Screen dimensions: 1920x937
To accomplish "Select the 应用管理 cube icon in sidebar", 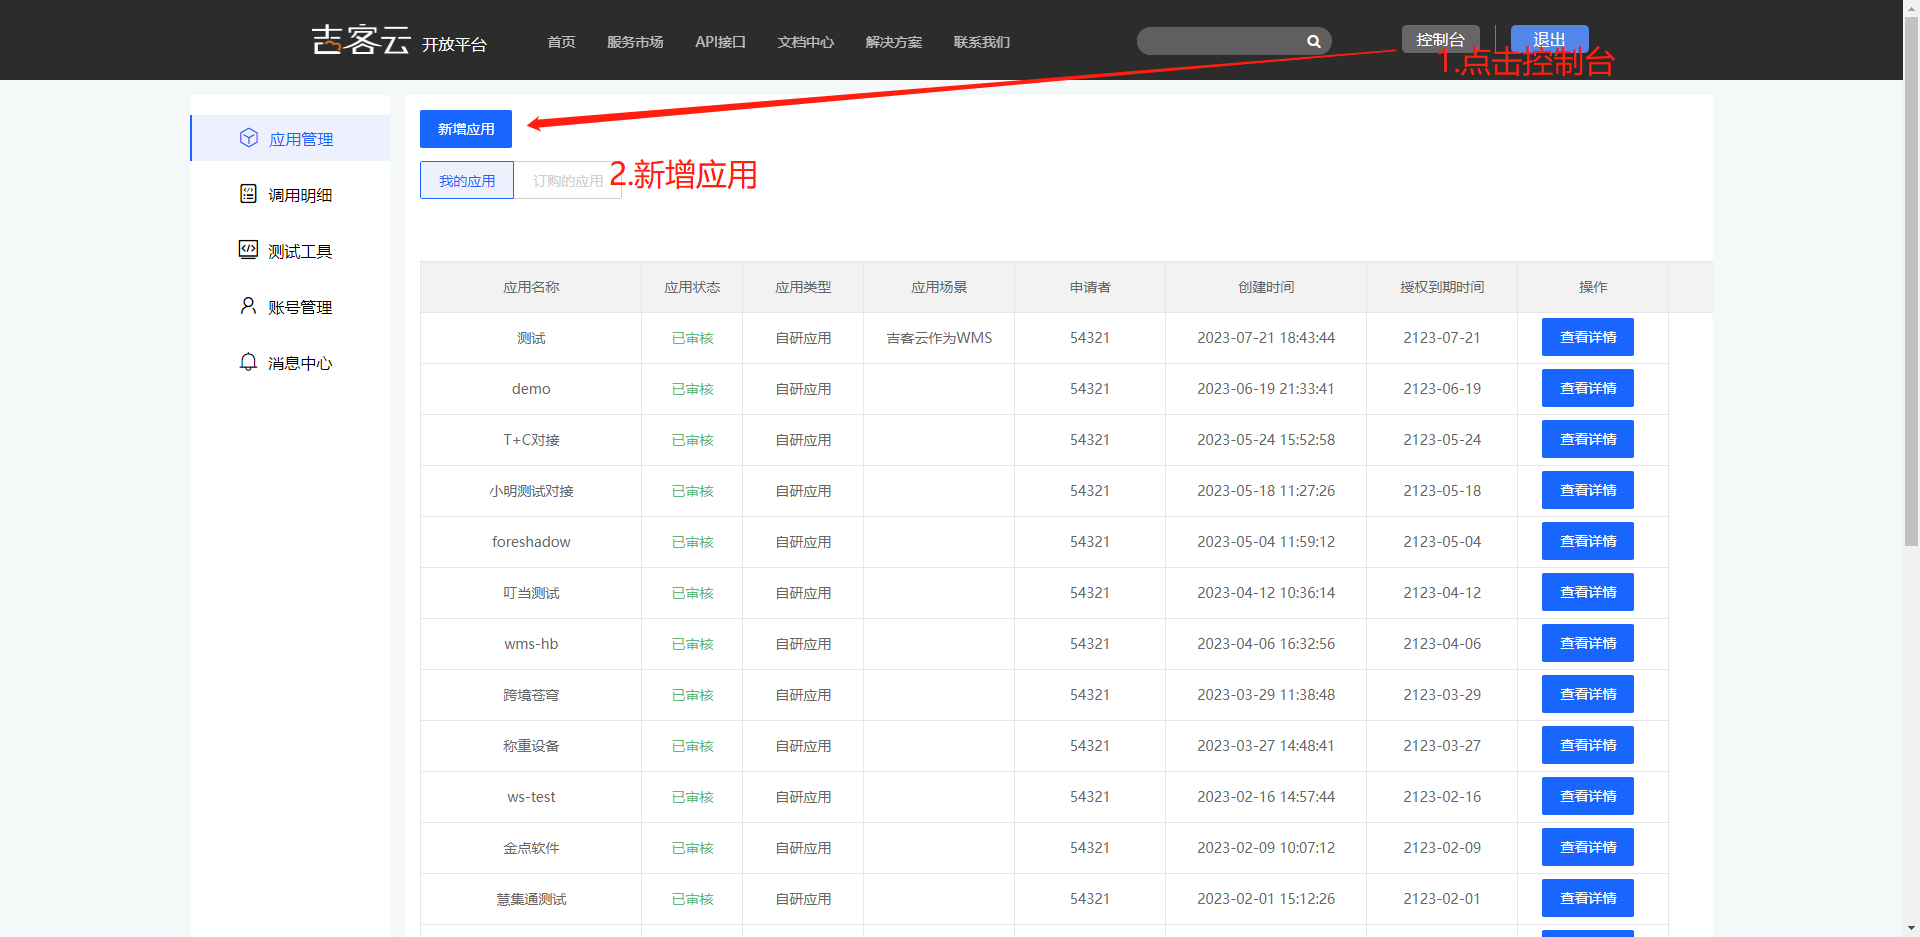I will [249, 138].
